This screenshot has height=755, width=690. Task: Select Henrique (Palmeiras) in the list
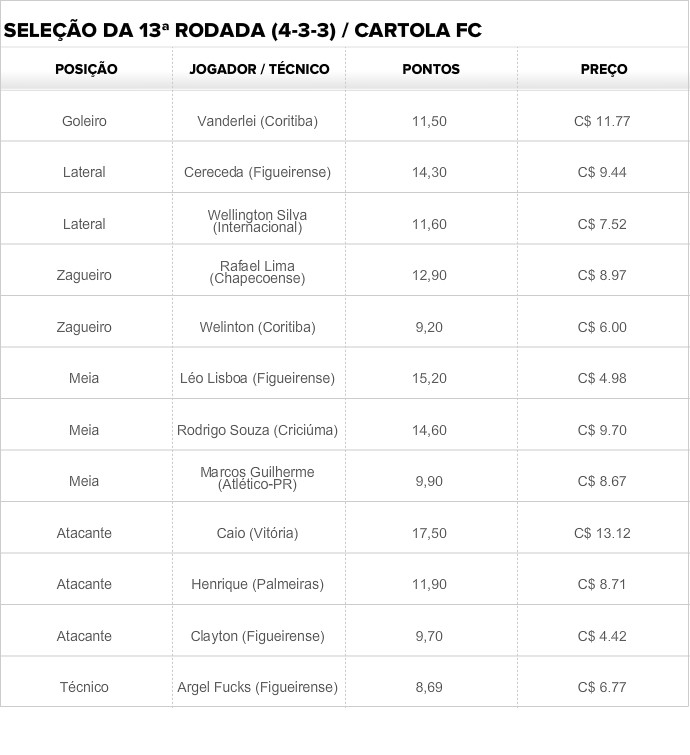pyautogui.click(x=257, y=584)
